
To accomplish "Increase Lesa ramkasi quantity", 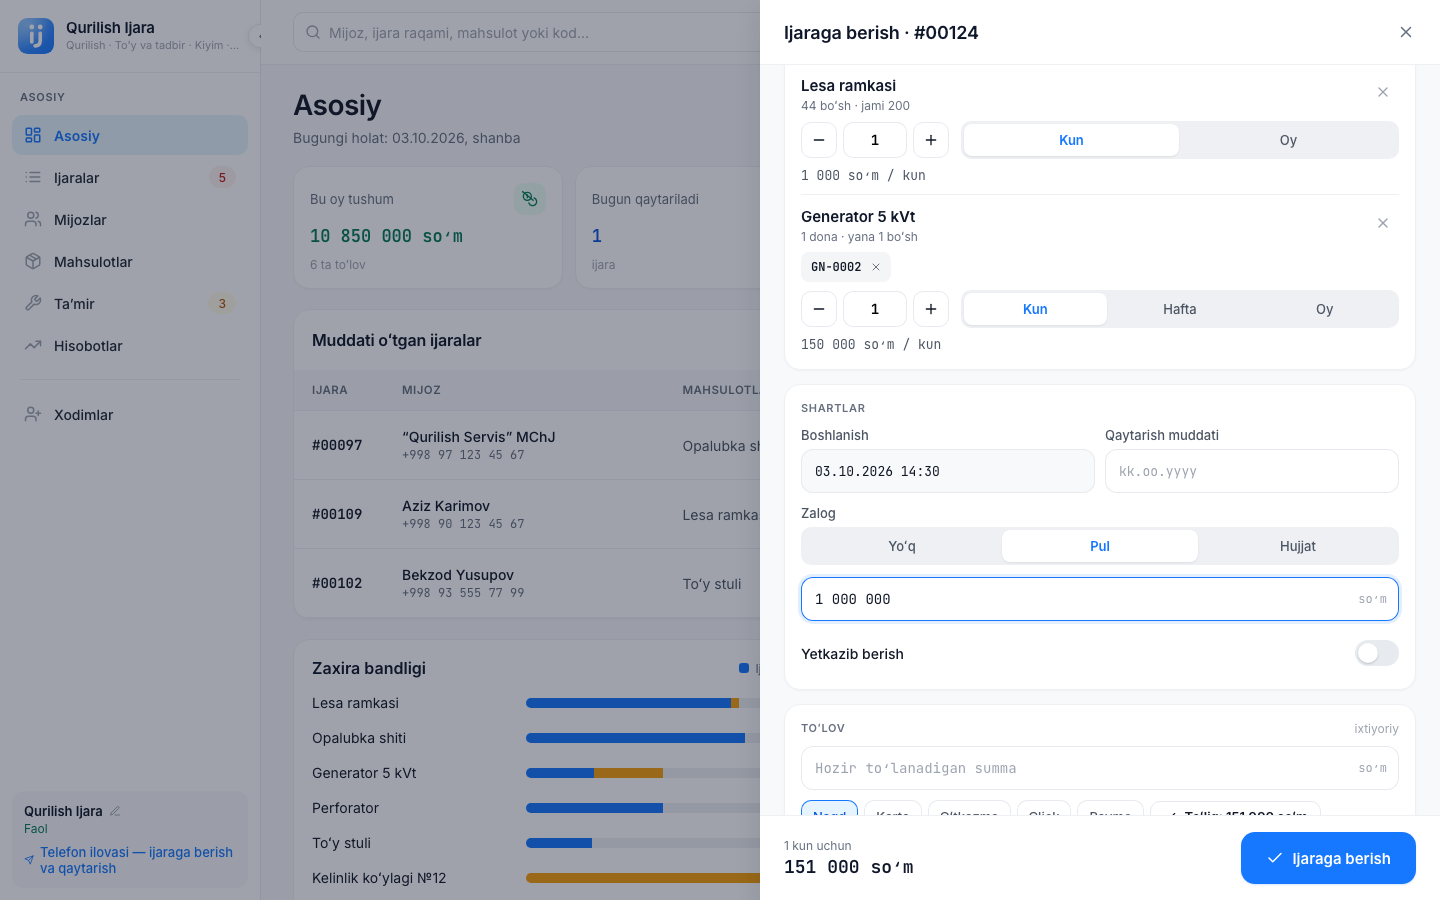I will (931, 140).
